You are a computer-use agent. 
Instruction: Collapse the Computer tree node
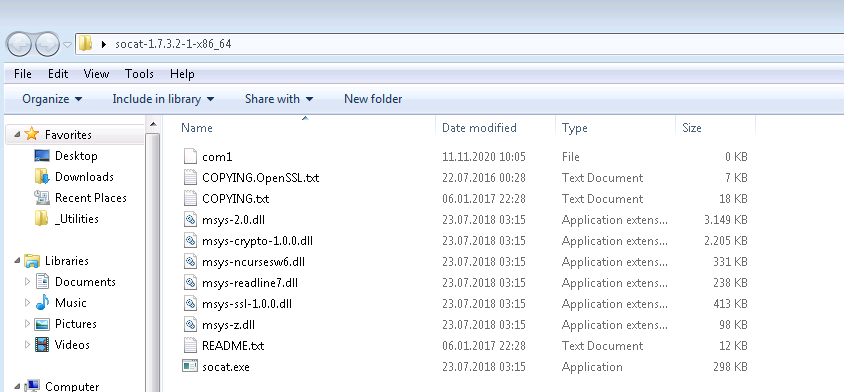coord(17,387)
